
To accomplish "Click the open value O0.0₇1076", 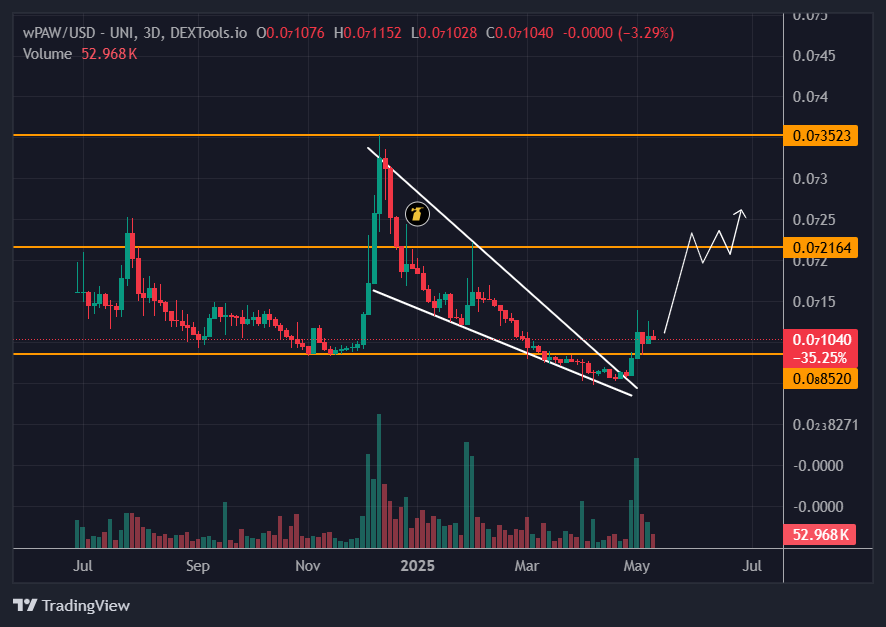I will point(290,33).
